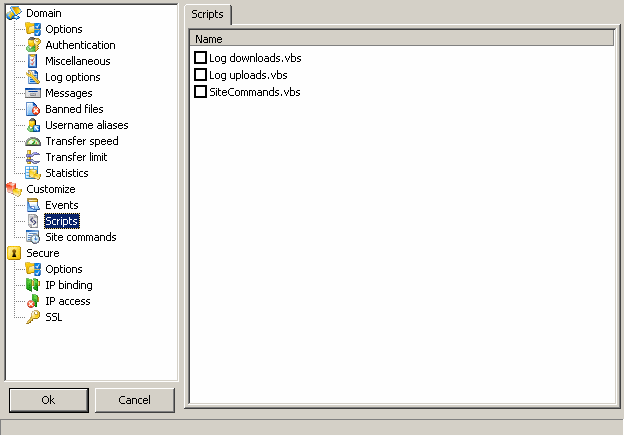This screenshot has height=436, width=624.
Task: Click the IP binding green flags icon
Action: 33,285
